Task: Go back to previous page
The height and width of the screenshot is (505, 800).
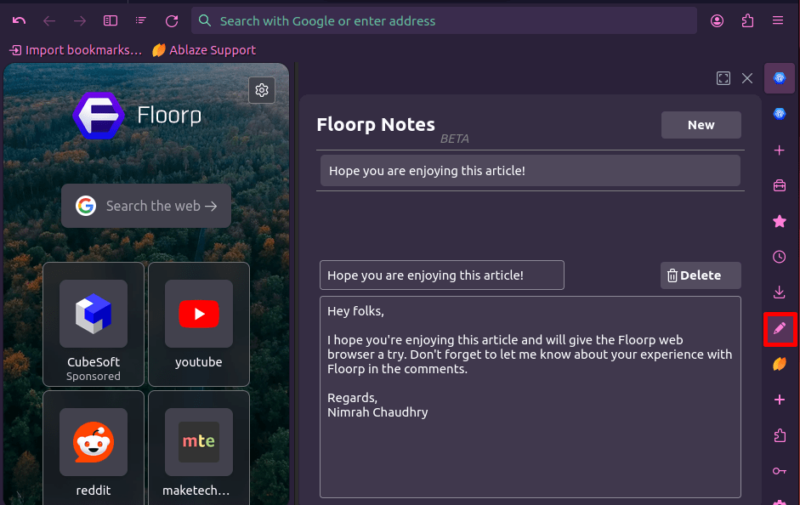Action: pos(49,21)
